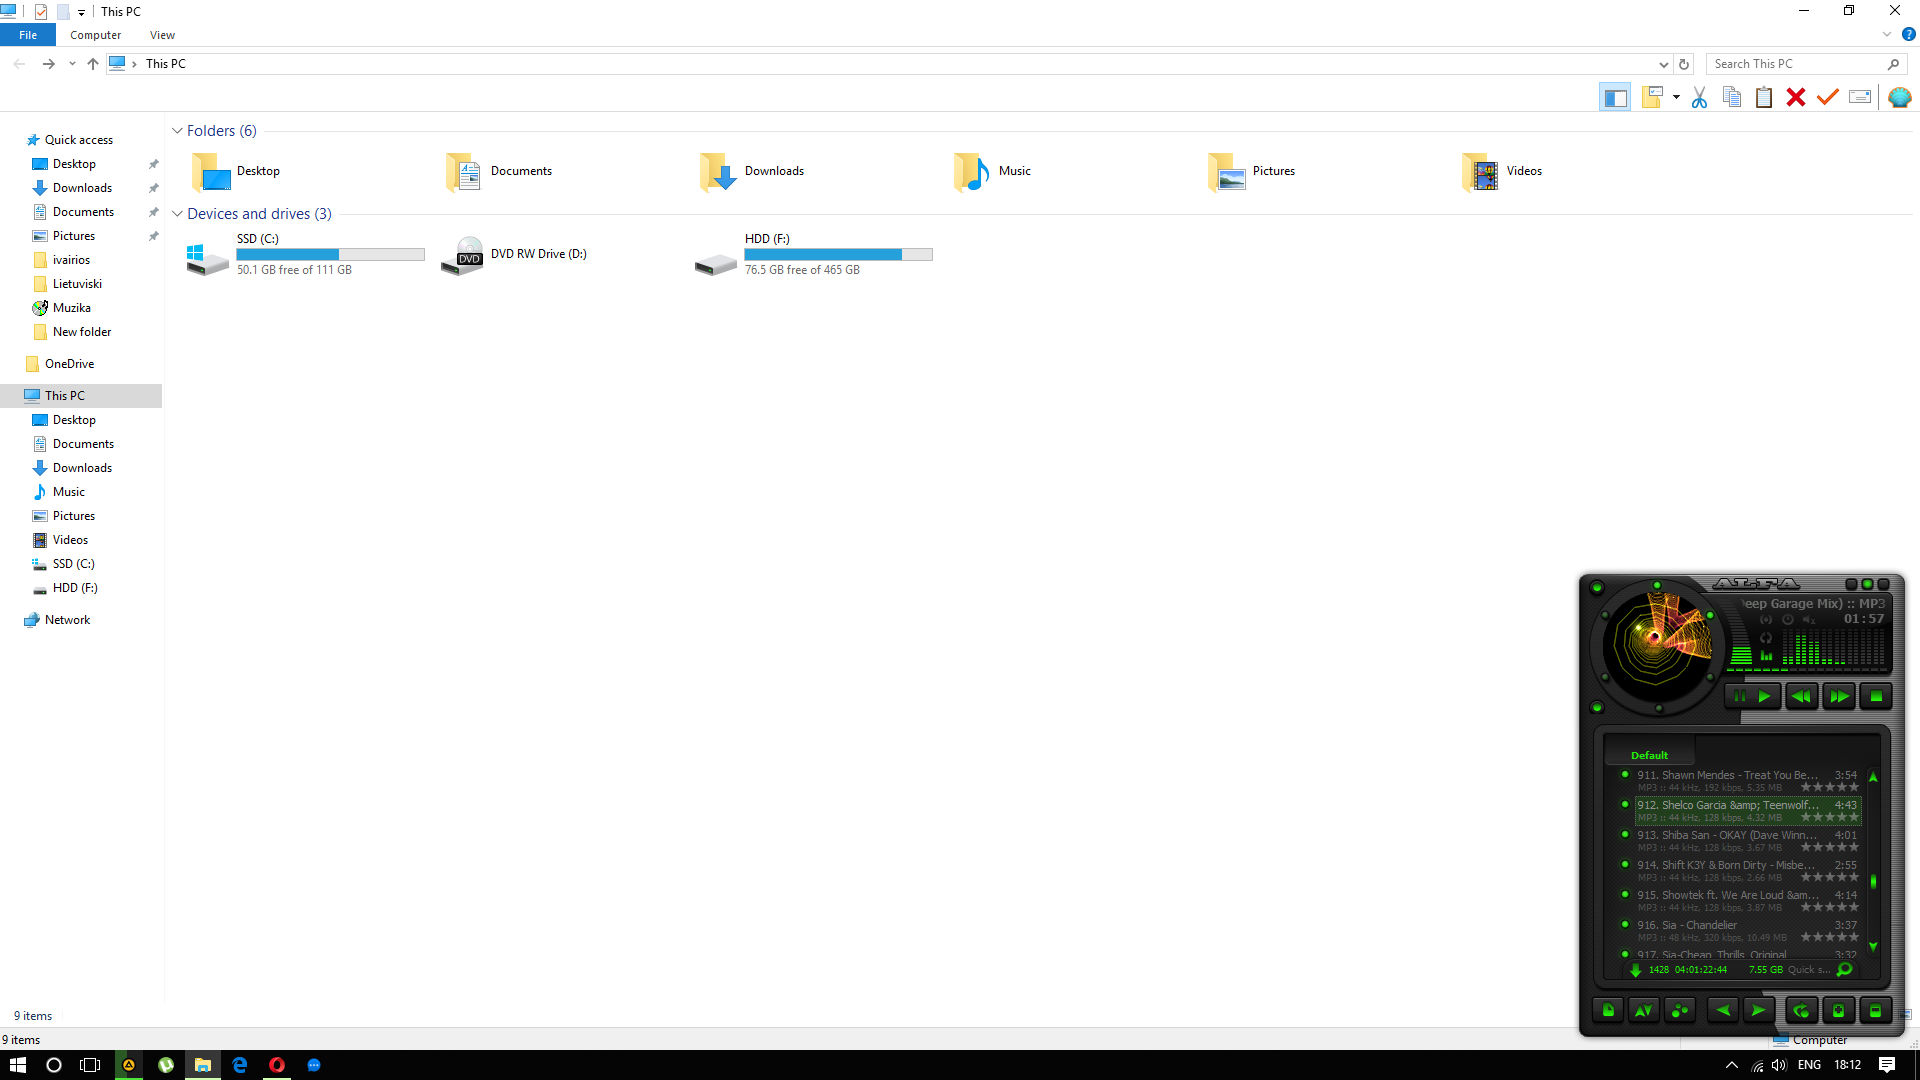Stop playback in ALFA player
This screenshot has height=1080, width=1920.
1876,697
